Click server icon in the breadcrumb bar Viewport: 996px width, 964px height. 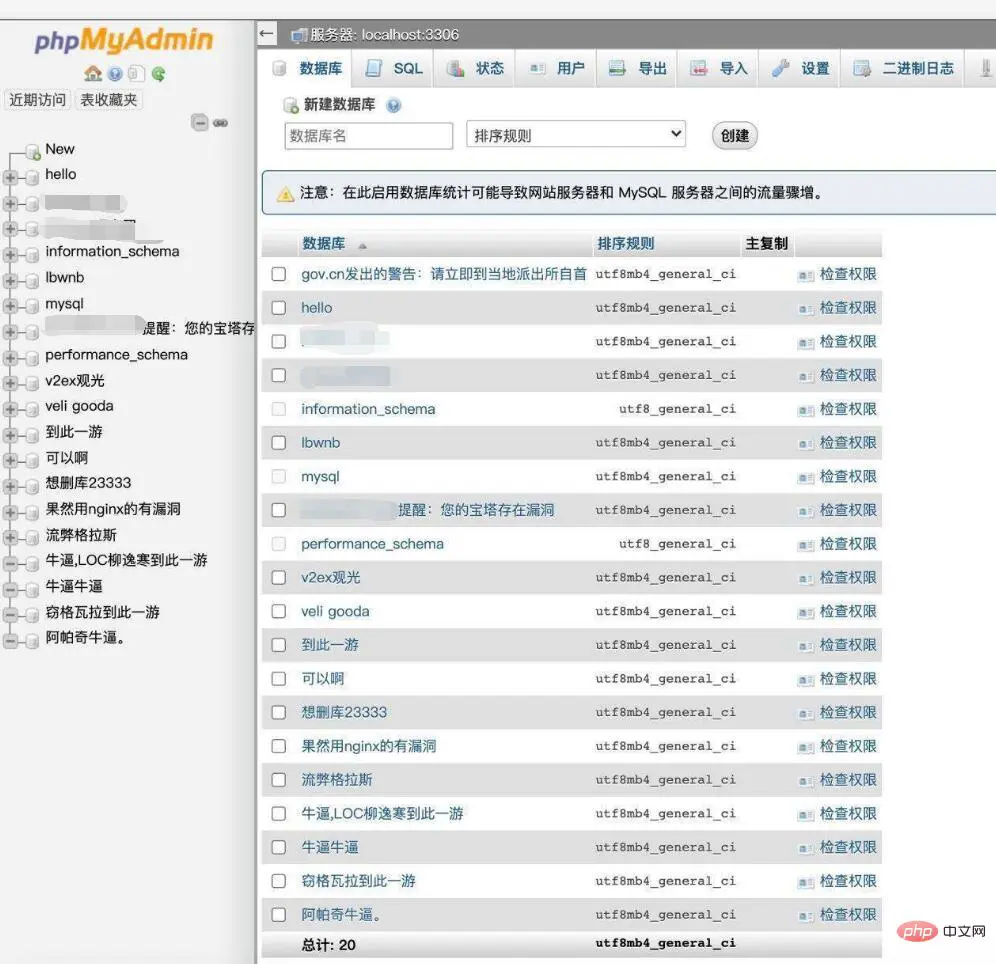pos(299,36)
